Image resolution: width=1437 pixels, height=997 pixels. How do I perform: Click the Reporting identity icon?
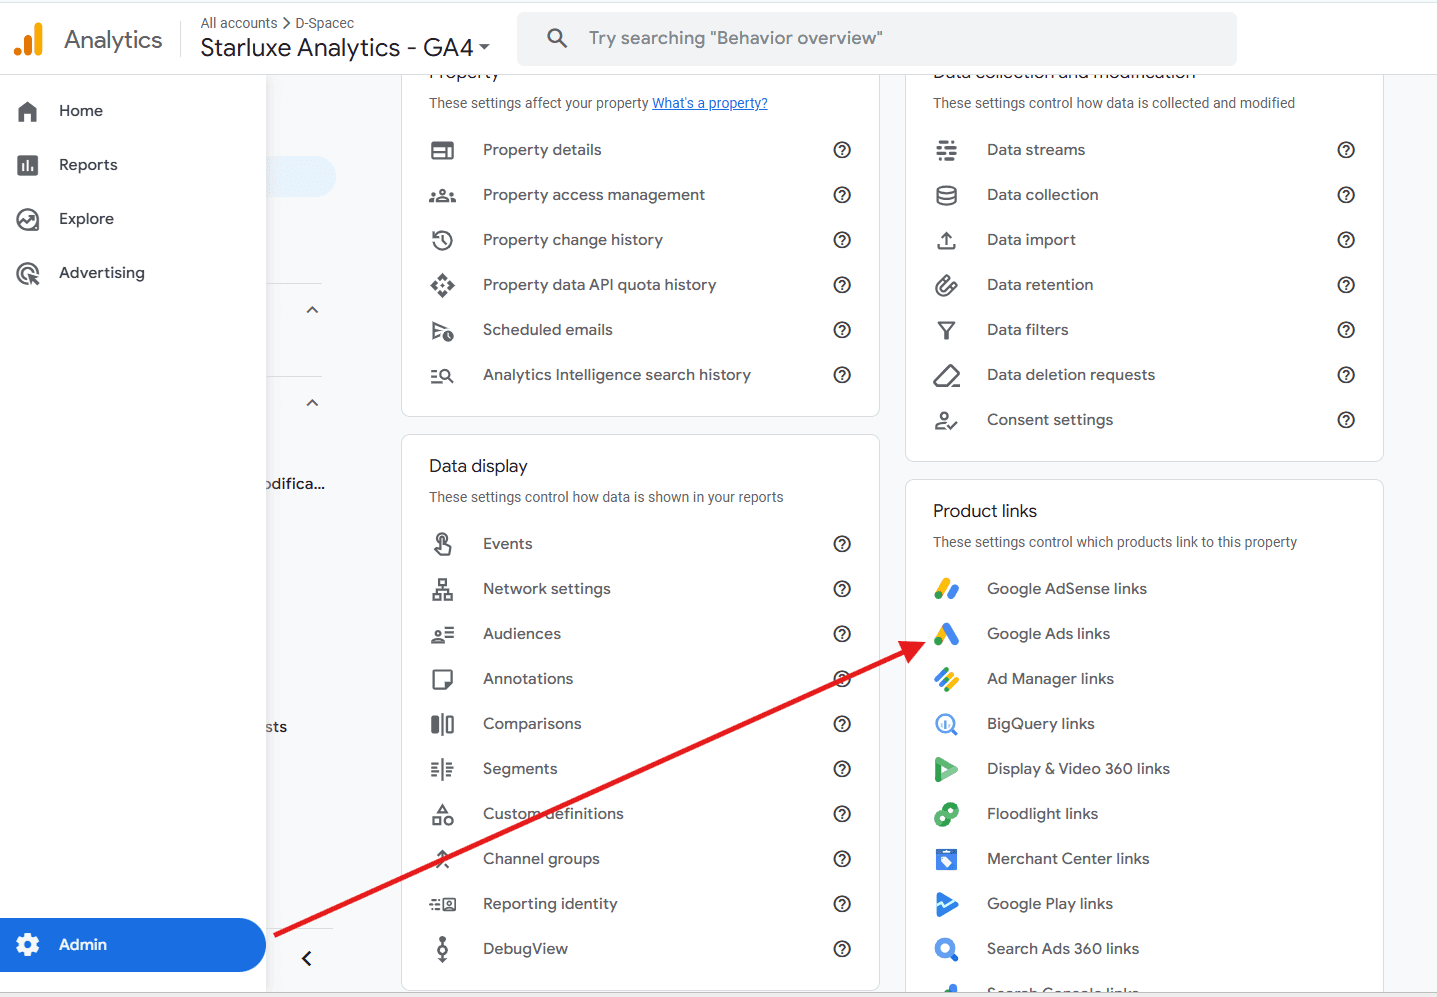pyautogui.click(x=442, y=904)
